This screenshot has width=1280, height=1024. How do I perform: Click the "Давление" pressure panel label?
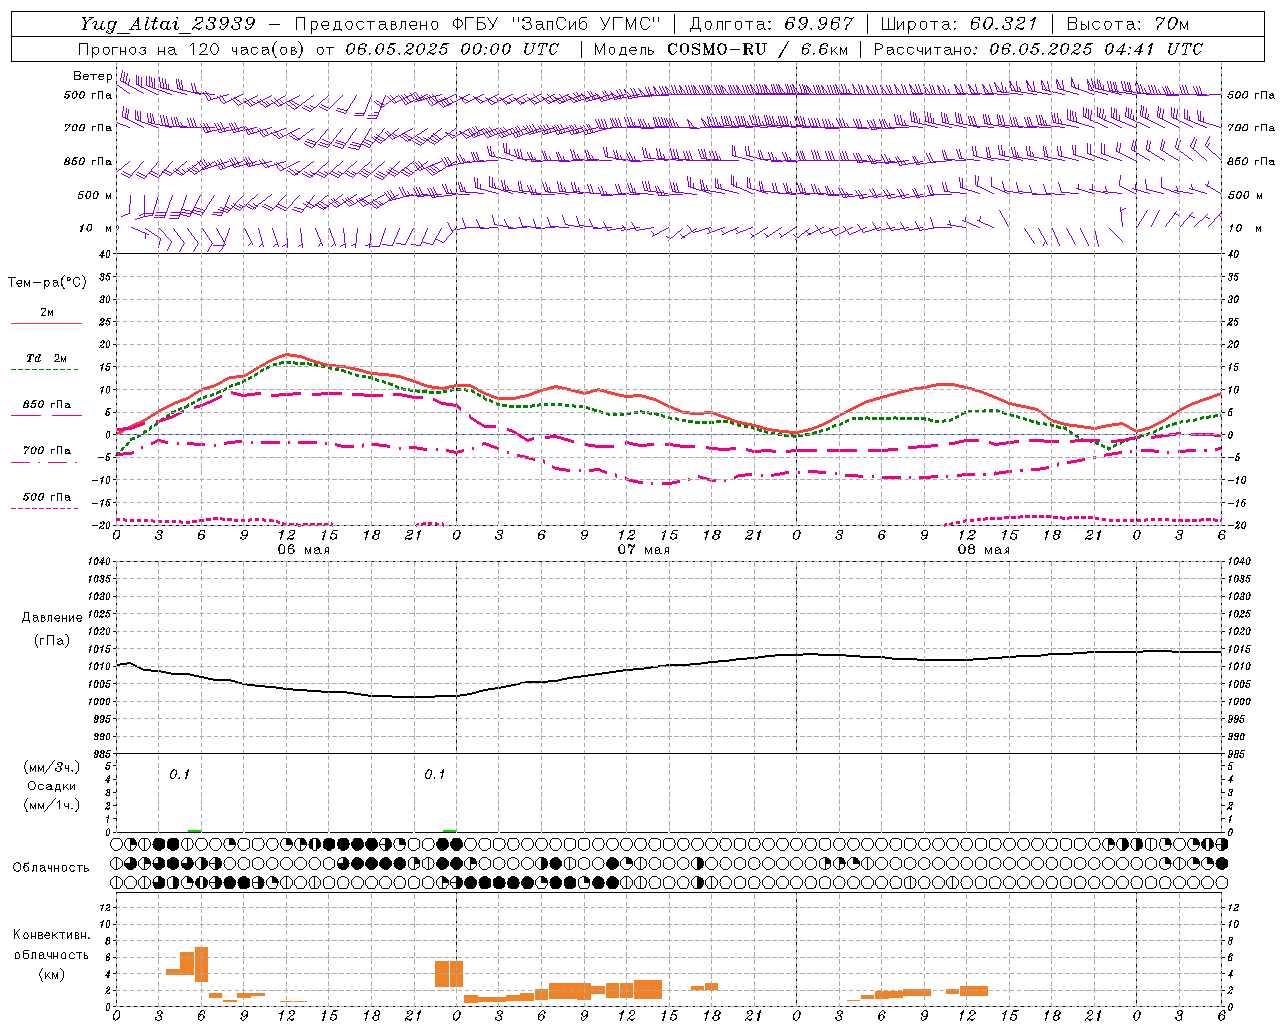(x=52, y=618)
